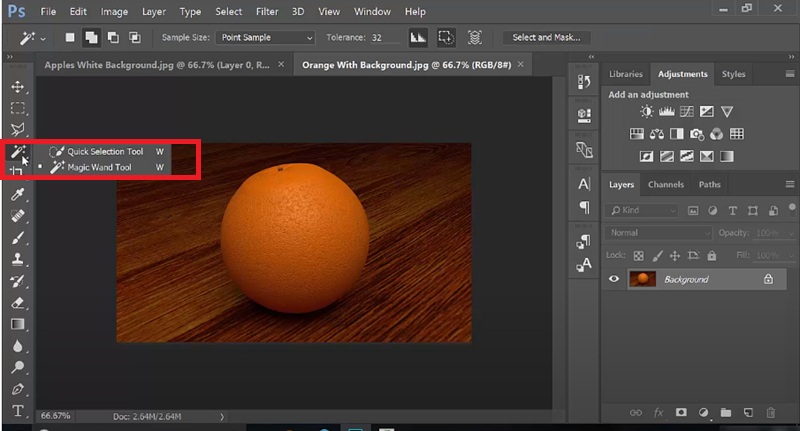The width and height of the screenshot is (800, 431).
Task: Open the Window menu
Action: click(x=372, y=11)
